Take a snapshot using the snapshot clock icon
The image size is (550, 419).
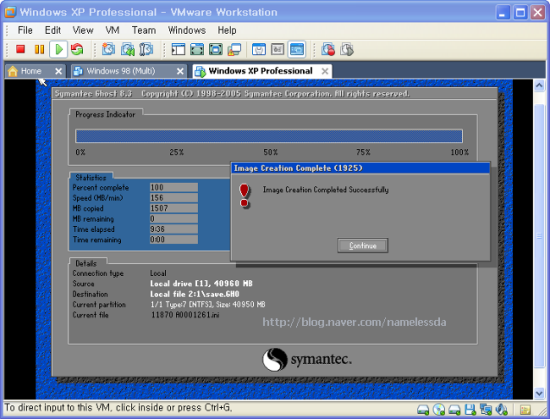point(108,49)
